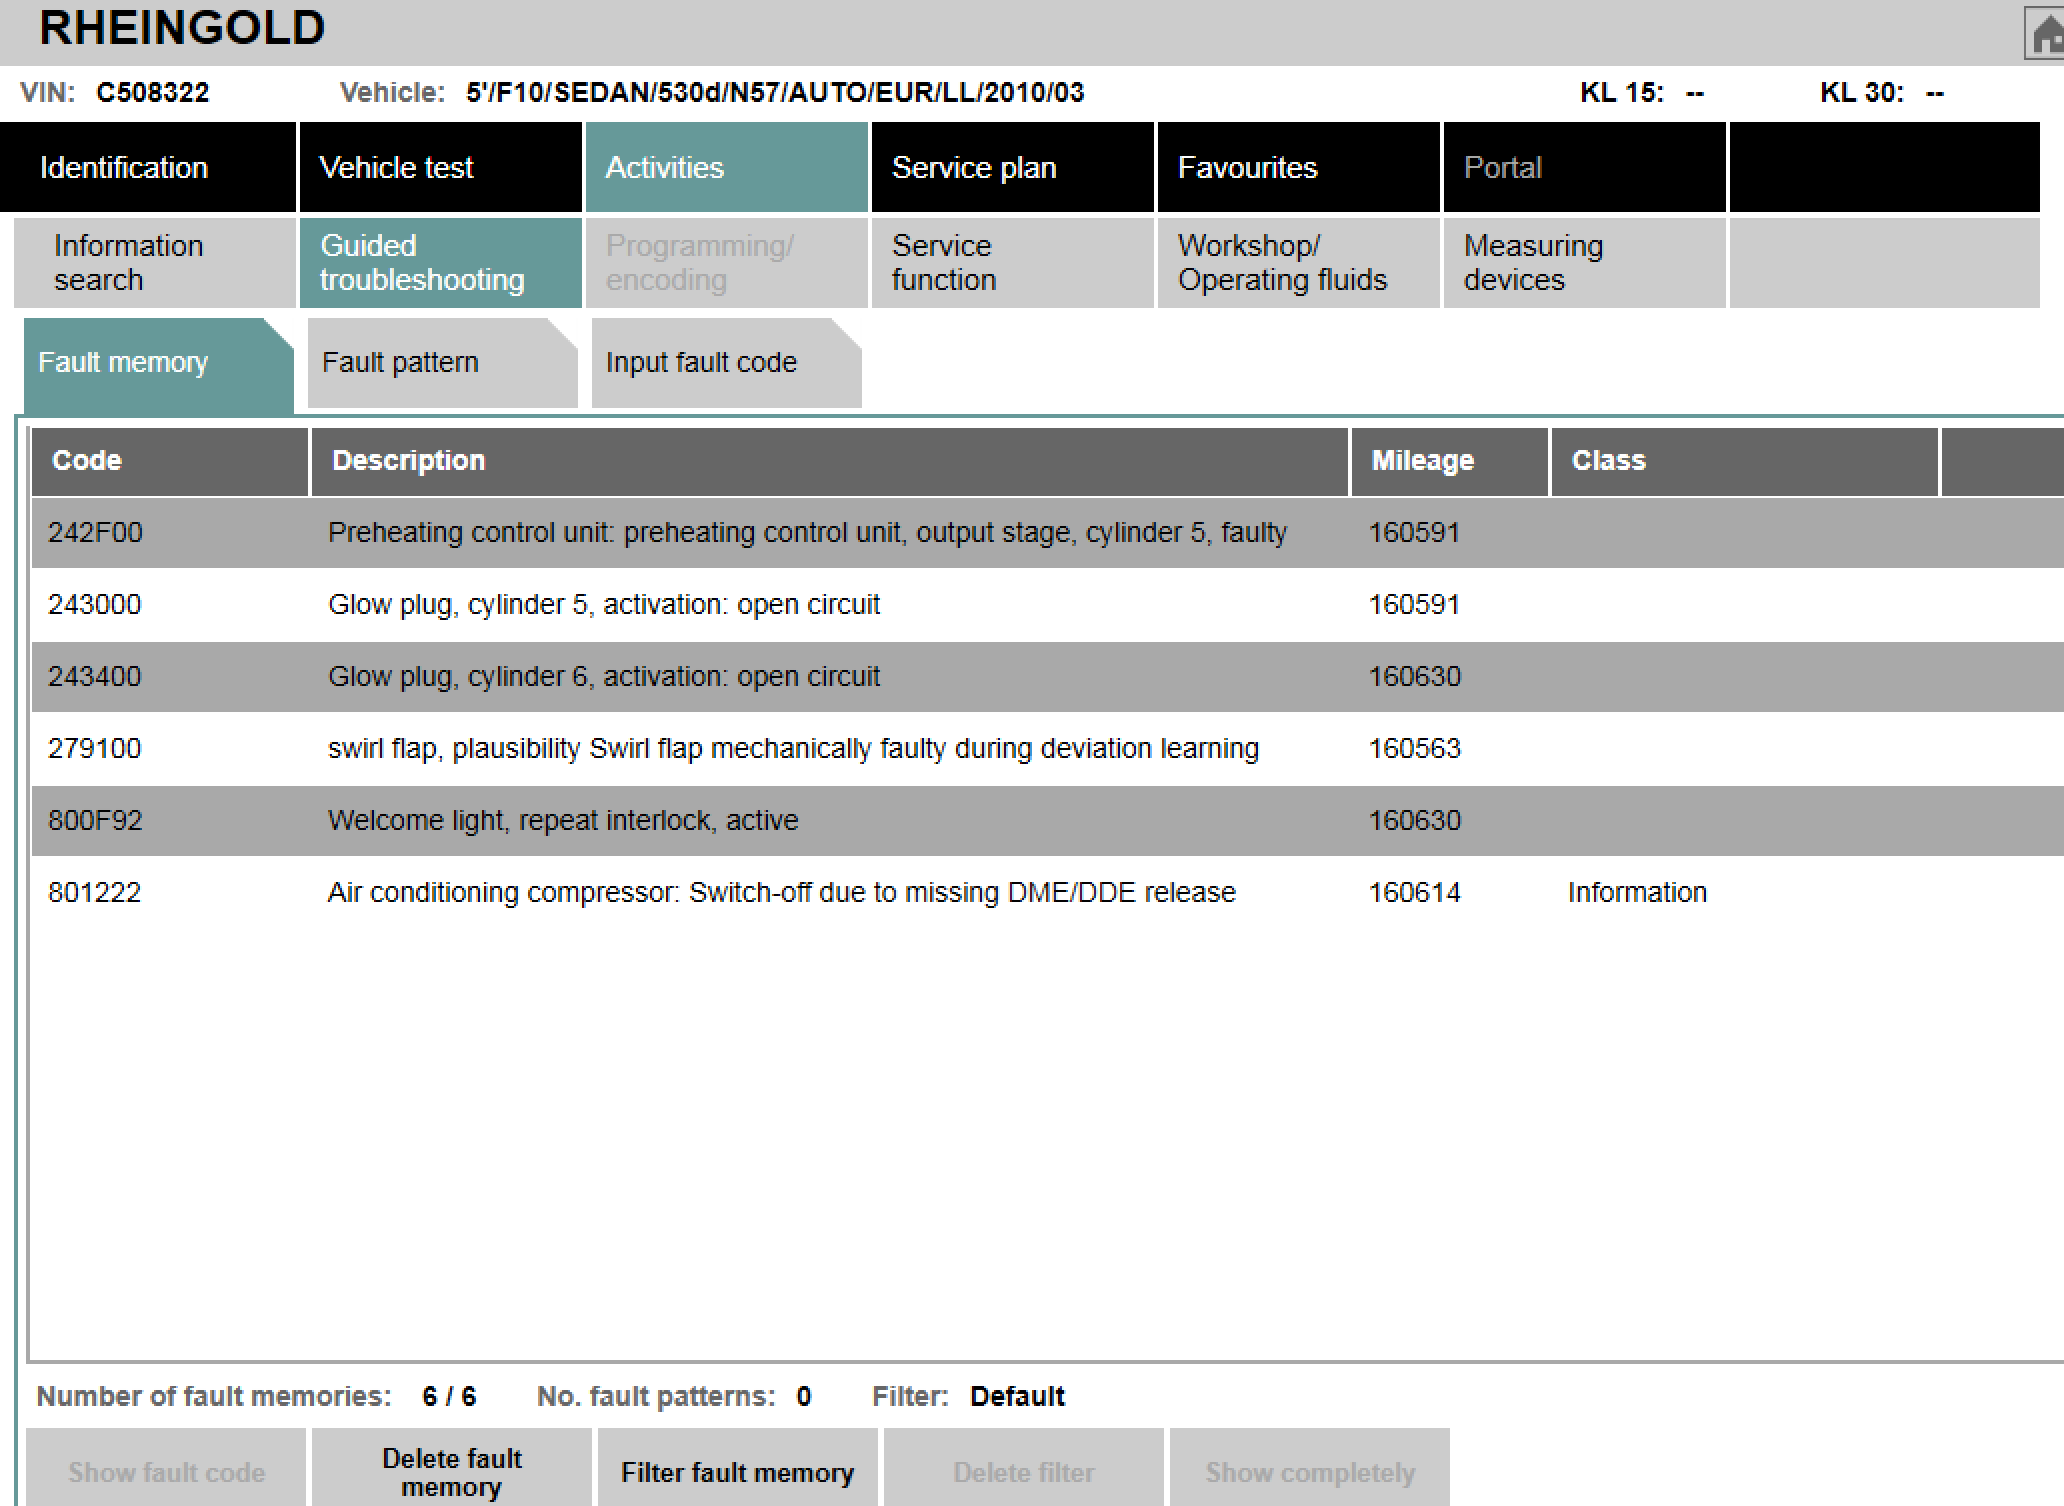Open the Service plan tab
This screenshot has width=2064, height=1506.
pos(1012,167)
